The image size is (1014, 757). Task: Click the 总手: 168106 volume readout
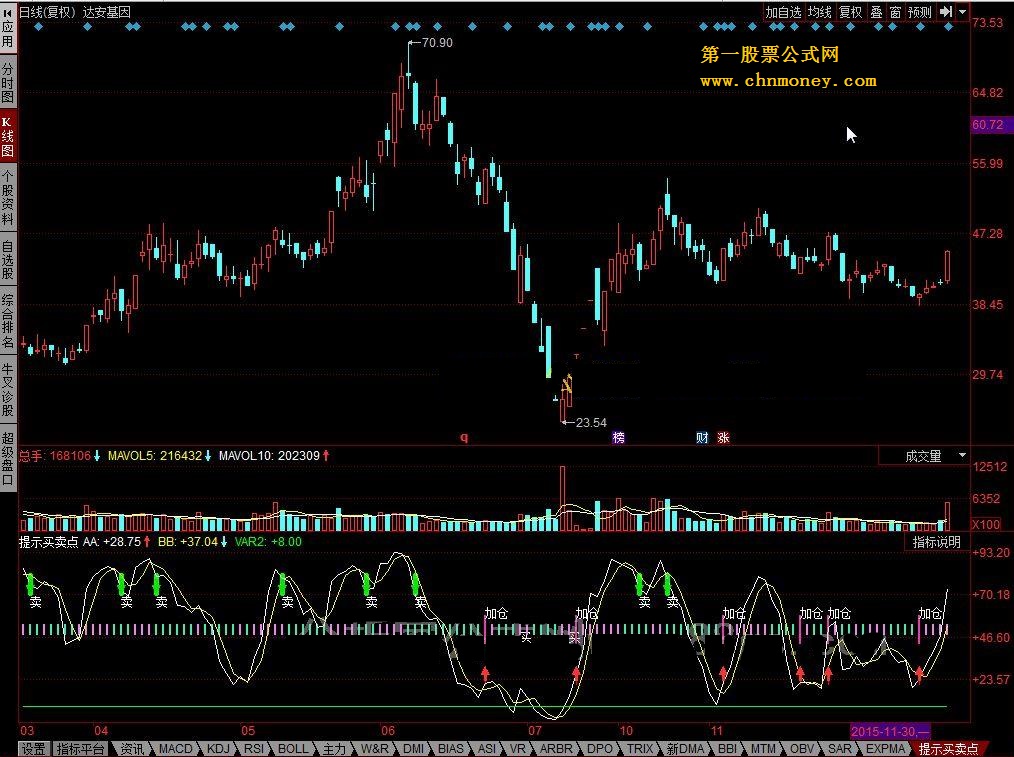[x=59, y=456]
